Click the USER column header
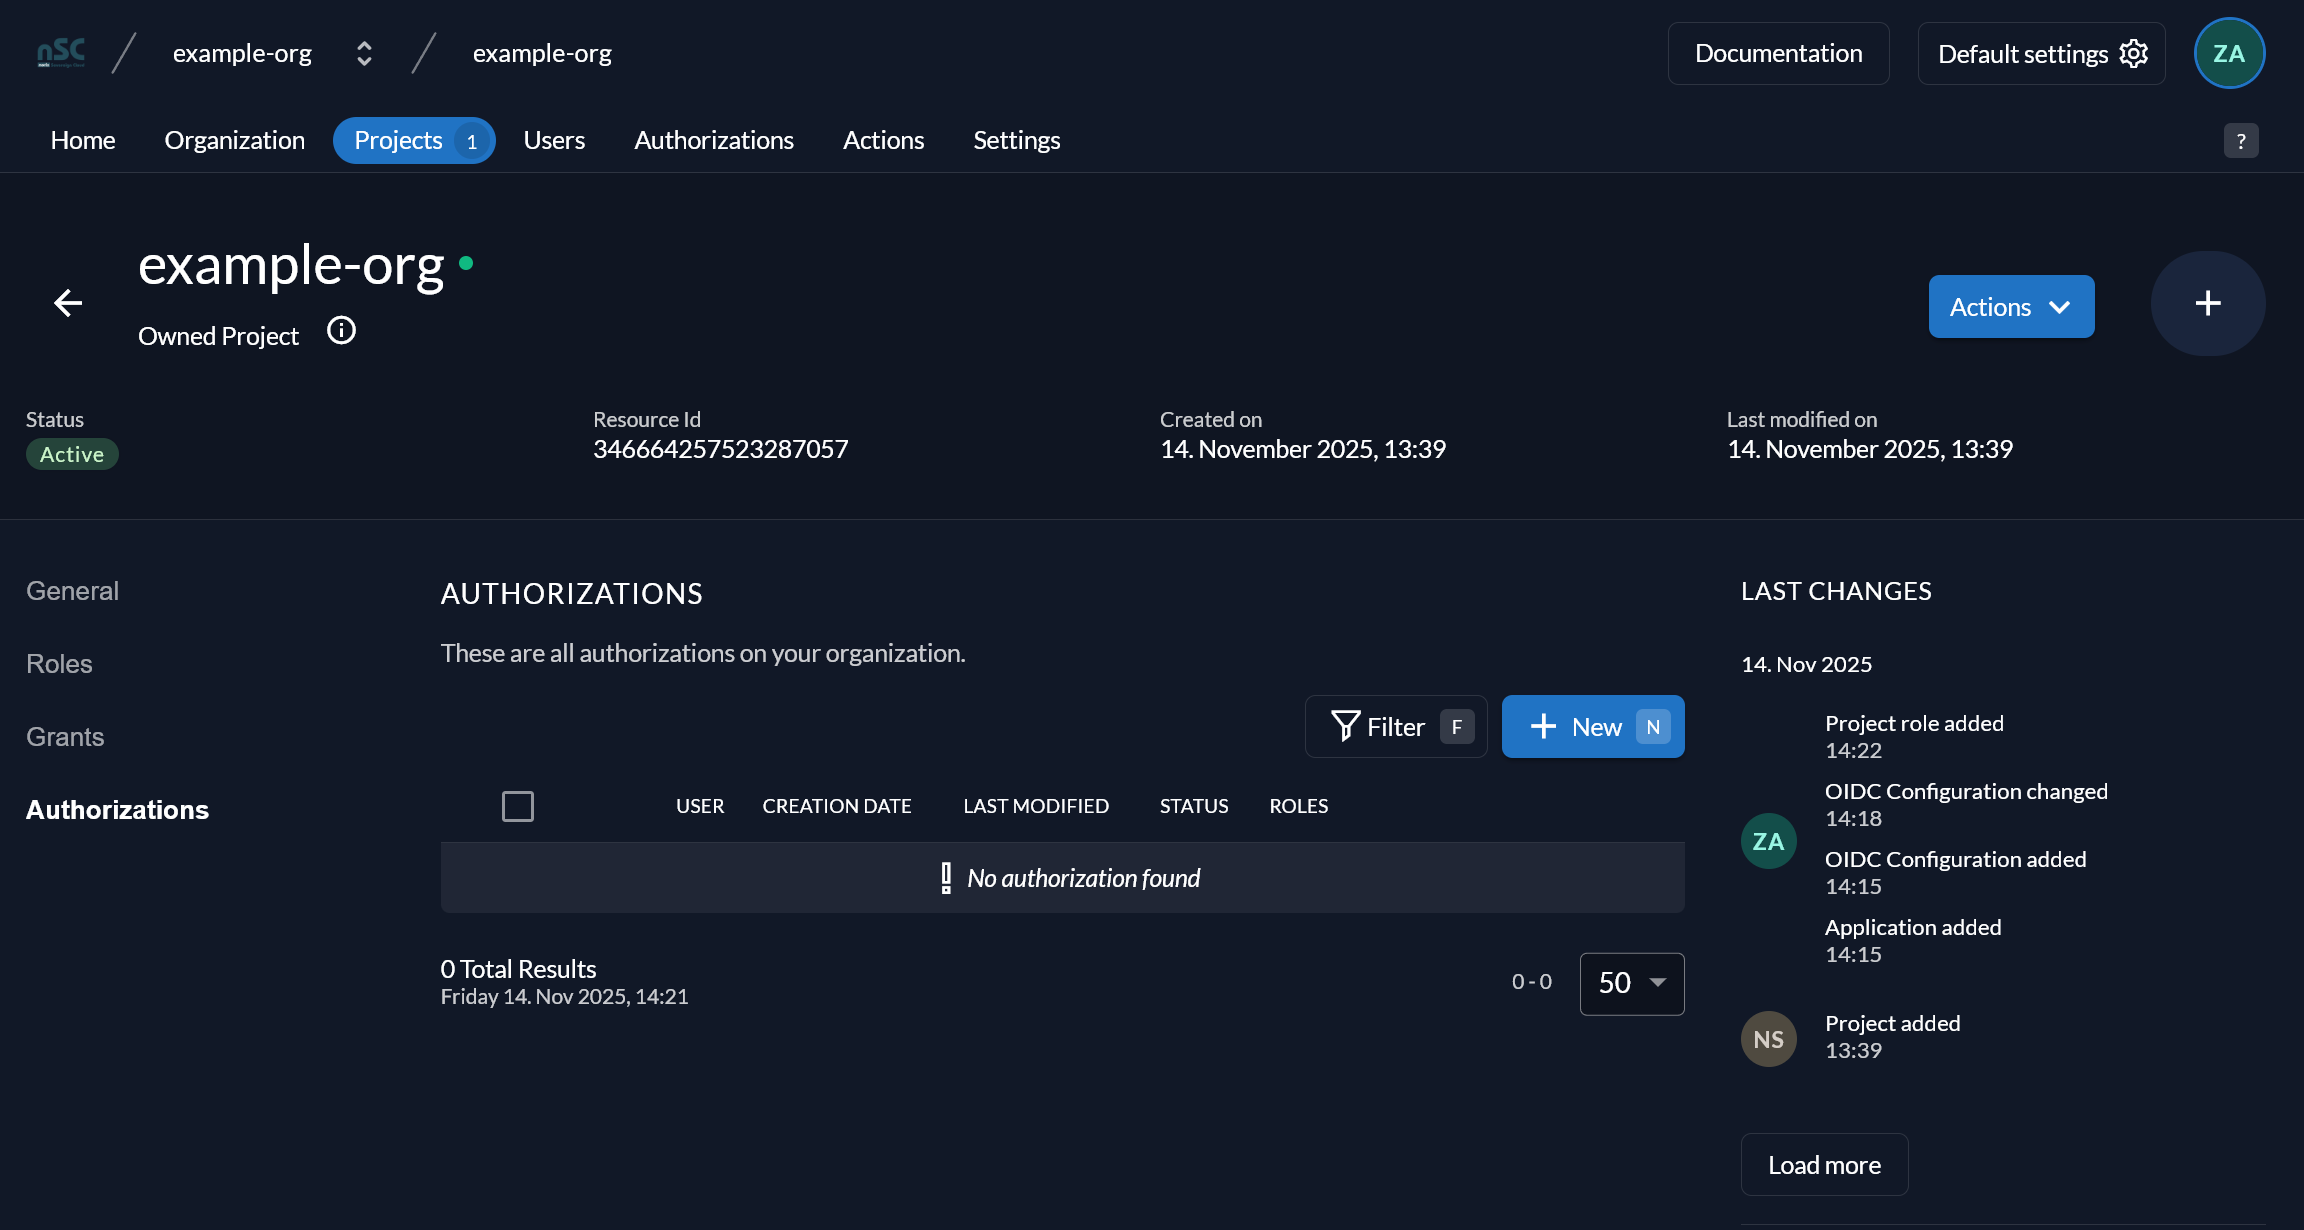This screenshot has height=1230, width=2304. (700, 806)
